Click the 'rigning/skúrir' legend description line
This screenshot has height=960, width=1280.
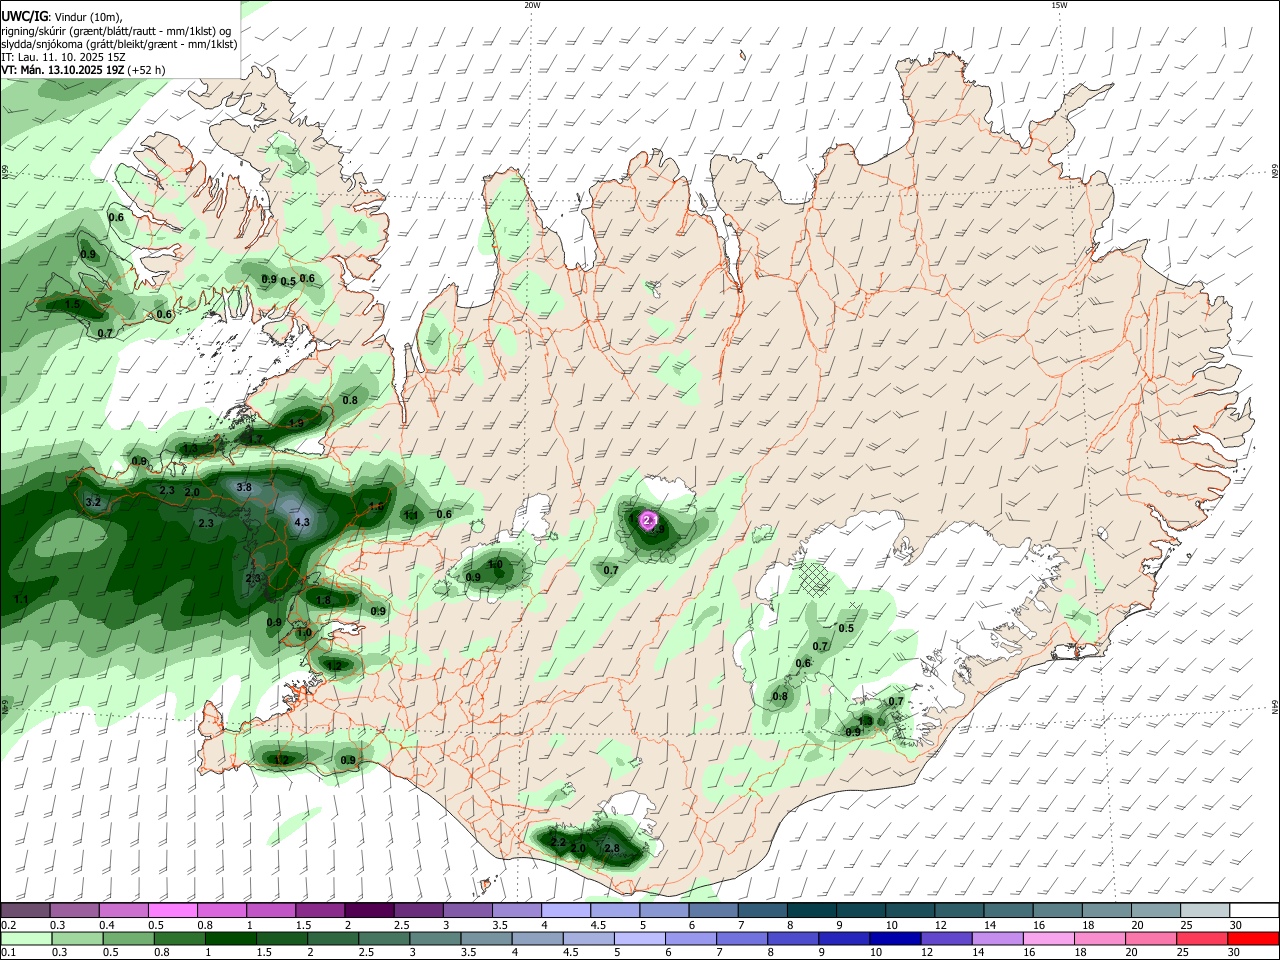[x=116, y=30]
